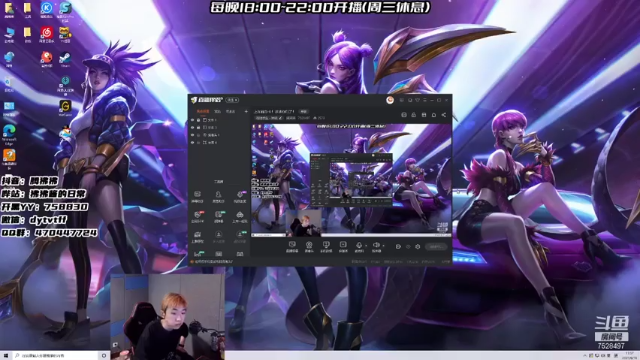640x360 pixels.
Task: Open NetEase Cloud Music desktop icon
Action: [x=47, y=35]
